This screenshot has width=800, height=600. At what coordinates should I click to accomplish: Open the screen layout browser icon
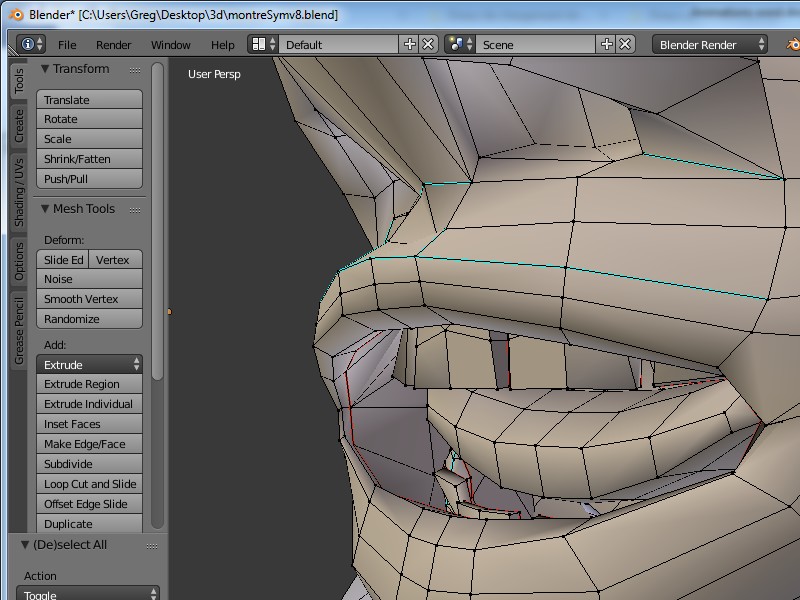[263, 44]
